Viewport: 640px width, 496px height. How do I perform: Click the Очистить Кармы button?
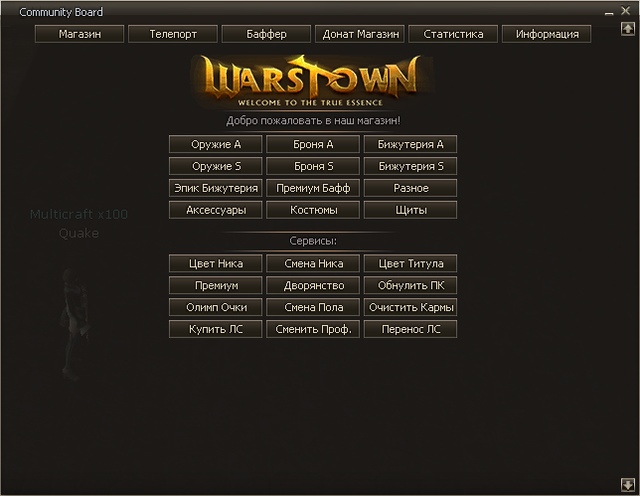coord(410,307)
